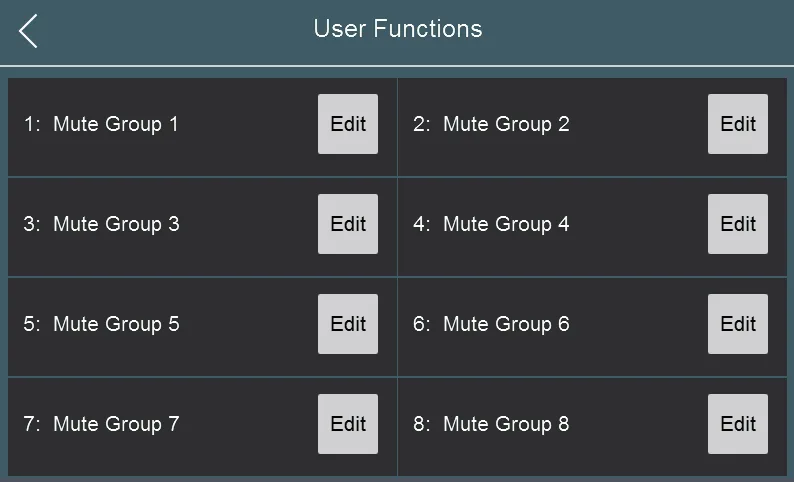
Task: Select the '2: Mute Group 2' label
Action: tap(491, 125)
